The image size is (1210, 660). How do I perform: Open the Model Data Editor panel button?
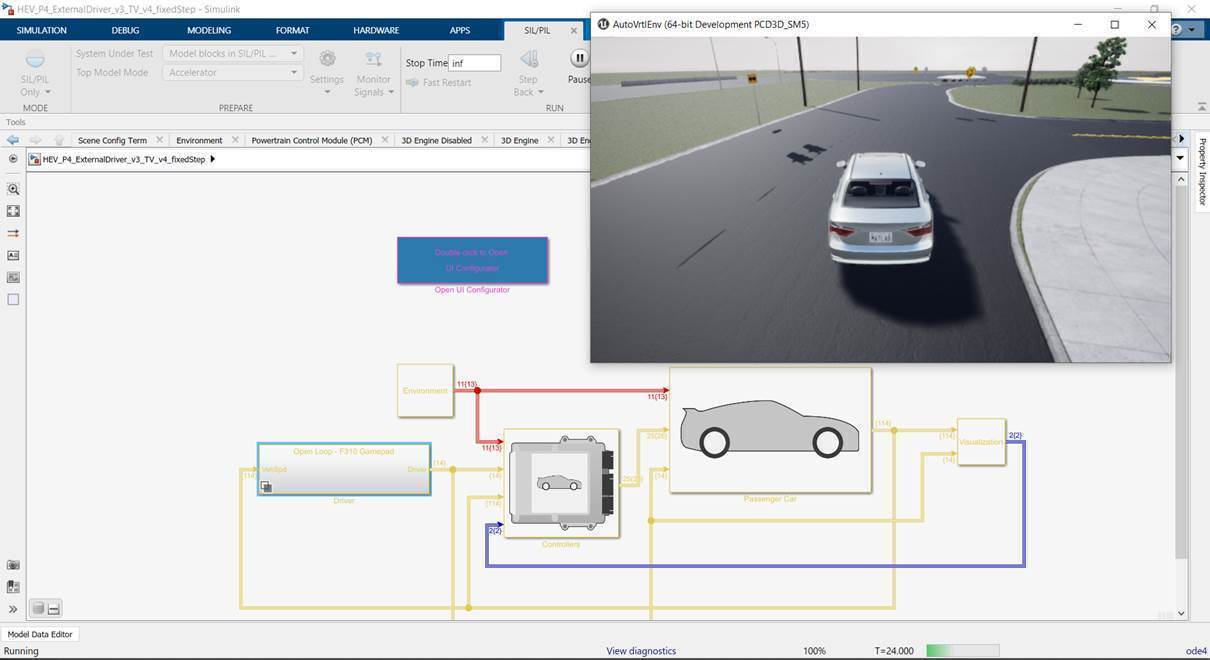pos(40,634)
